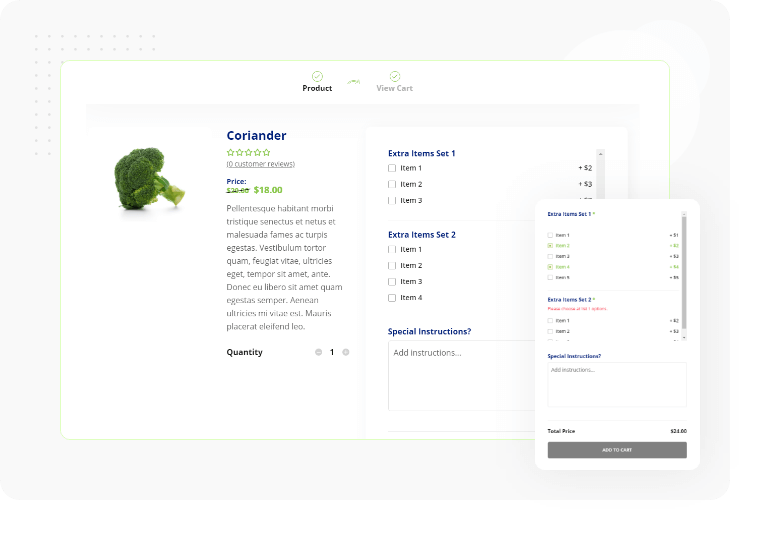This screenshot has height=538, width=768.
Task: Uncheck green Item 4 in popup Extra Items Set 1
Action: 550,267
